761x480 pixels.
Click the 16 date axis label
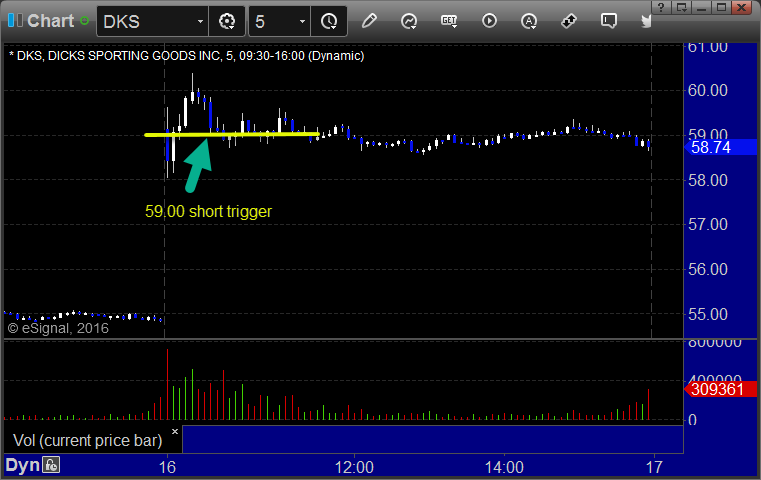[x=167, y=467]
